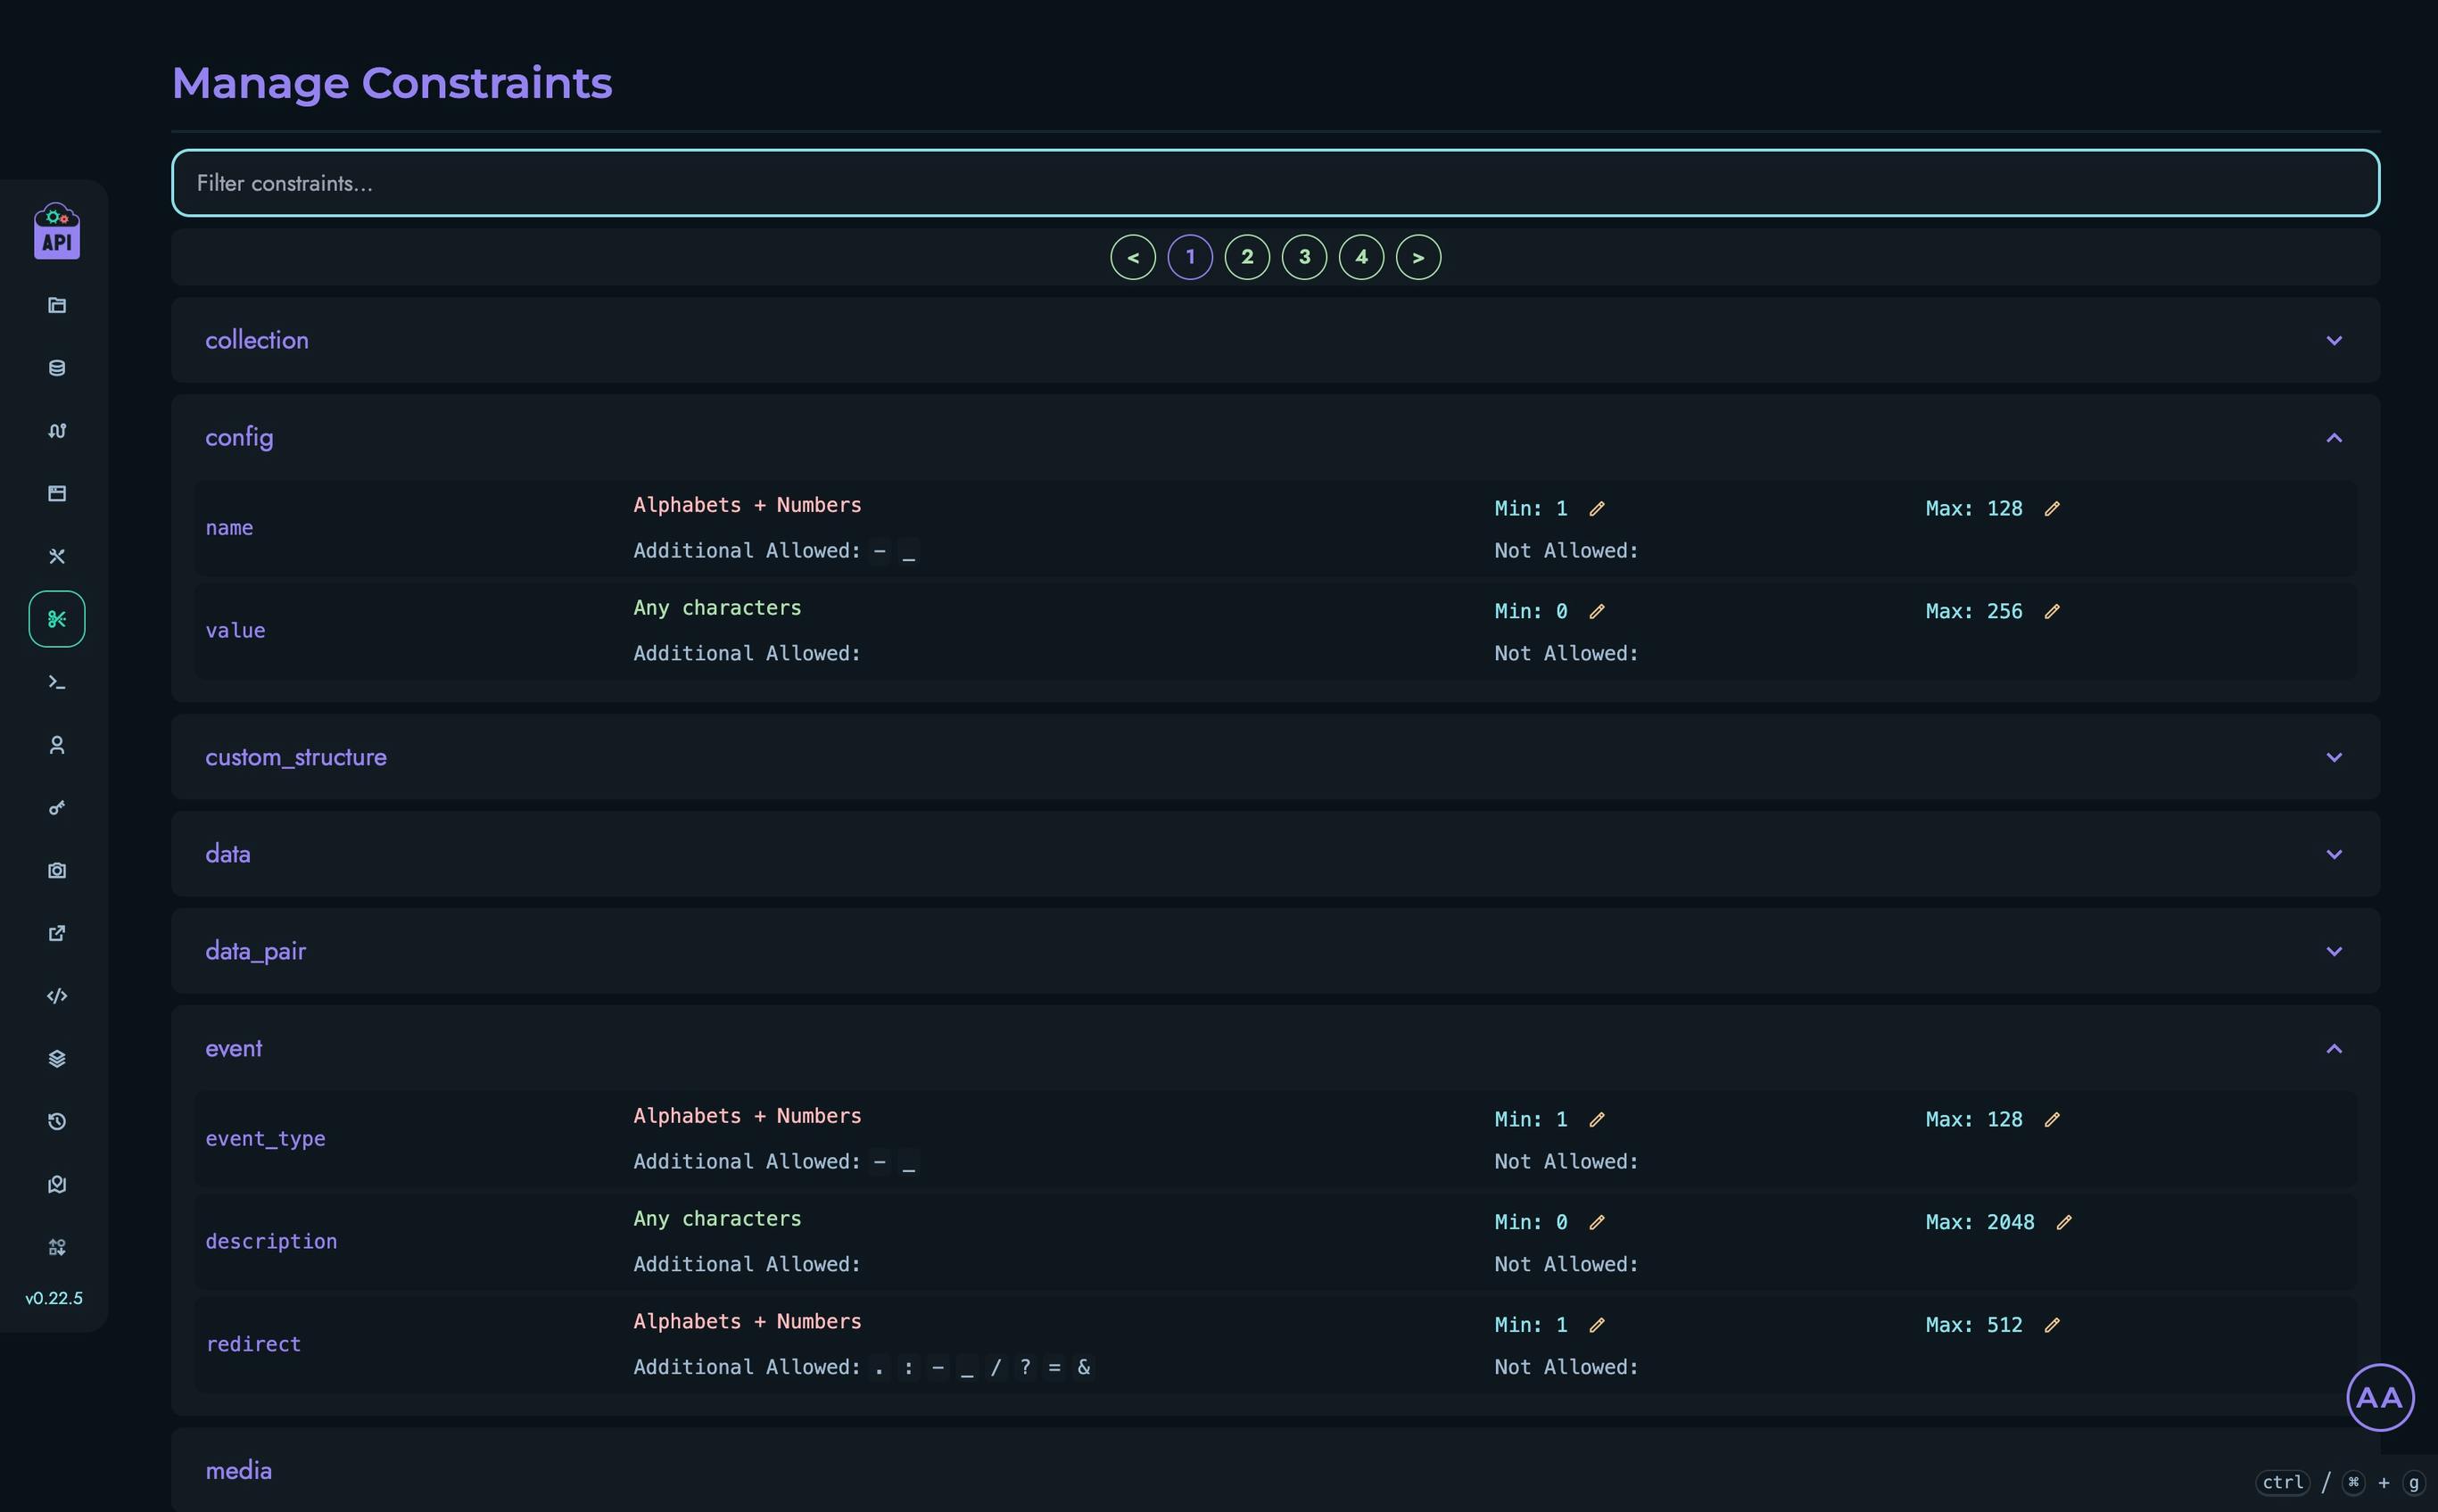This screenshot has width=2438, height=1512.
Task: Go to page 4 of constraints
Action: point(1361,258)
